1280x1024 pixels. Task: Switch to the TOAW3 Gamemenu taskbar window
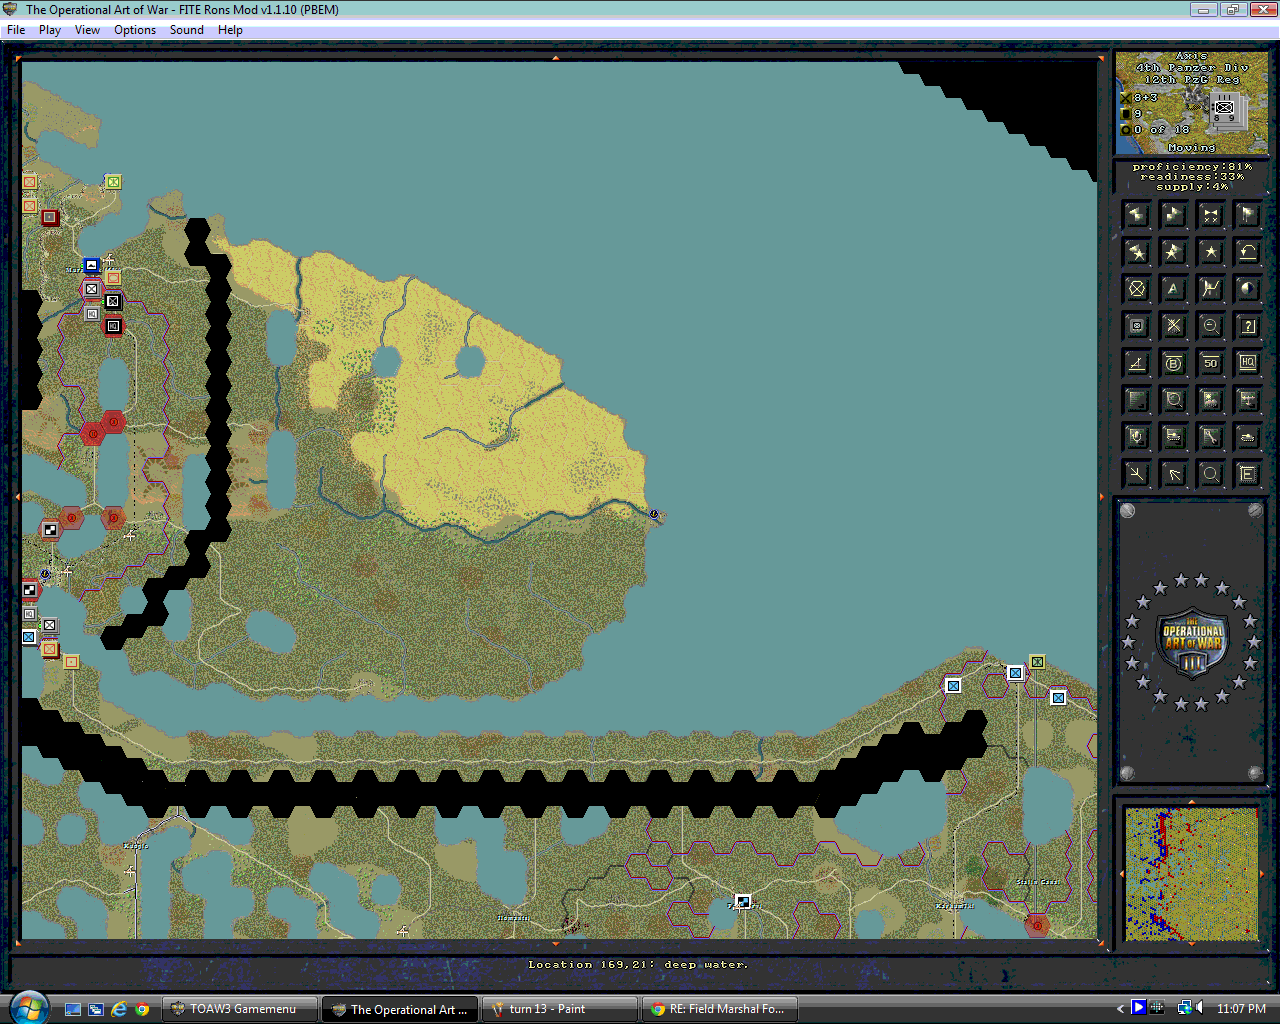240,1009
